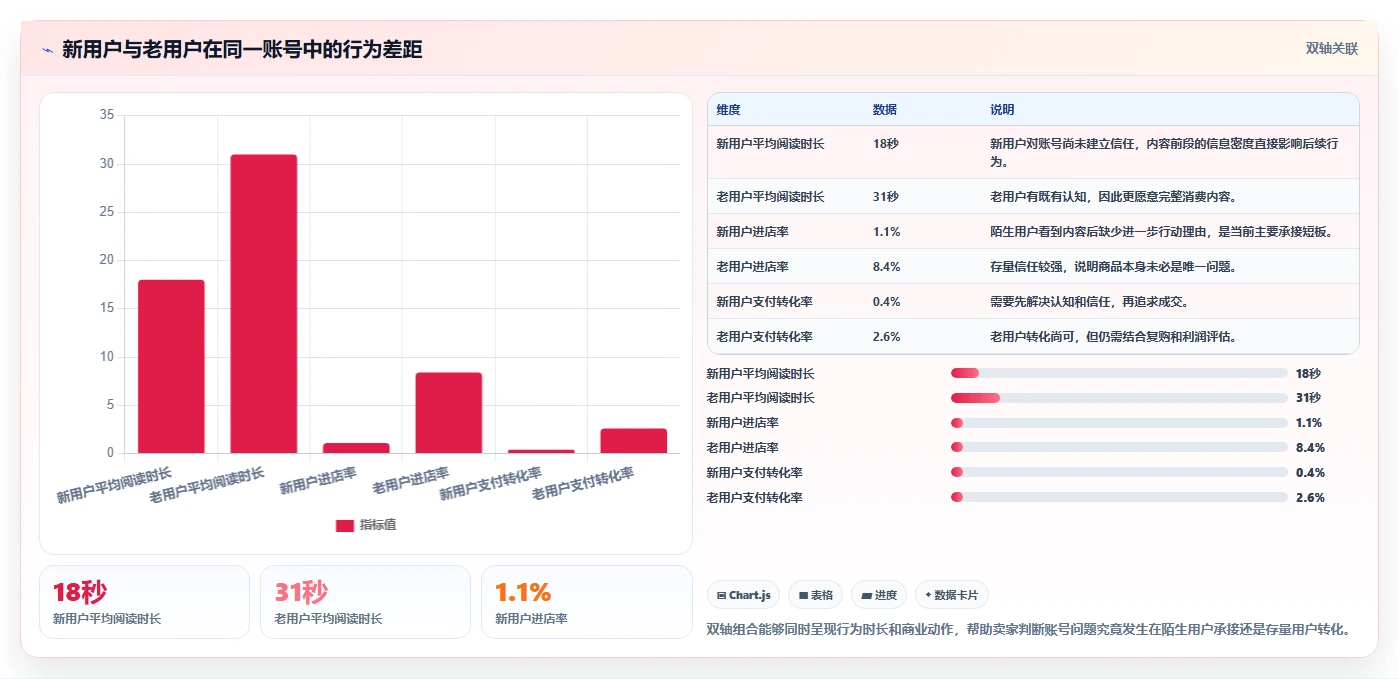Open the 1.1% 新用户进店率 stat card
Image resolution: width=1399 pixels, height=679 pixels.
[586, 602]
